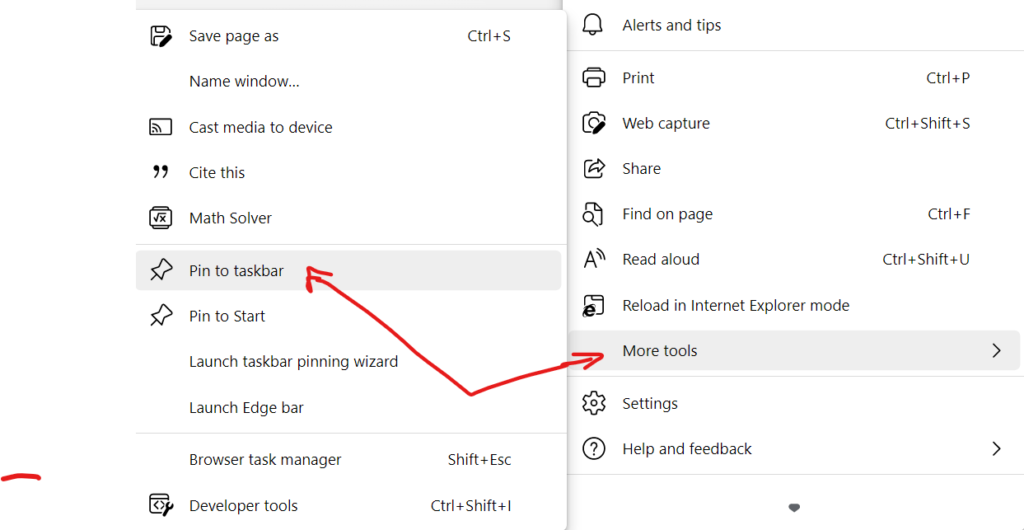Click the Print printer icon
1024x530 pixels.
593,78
